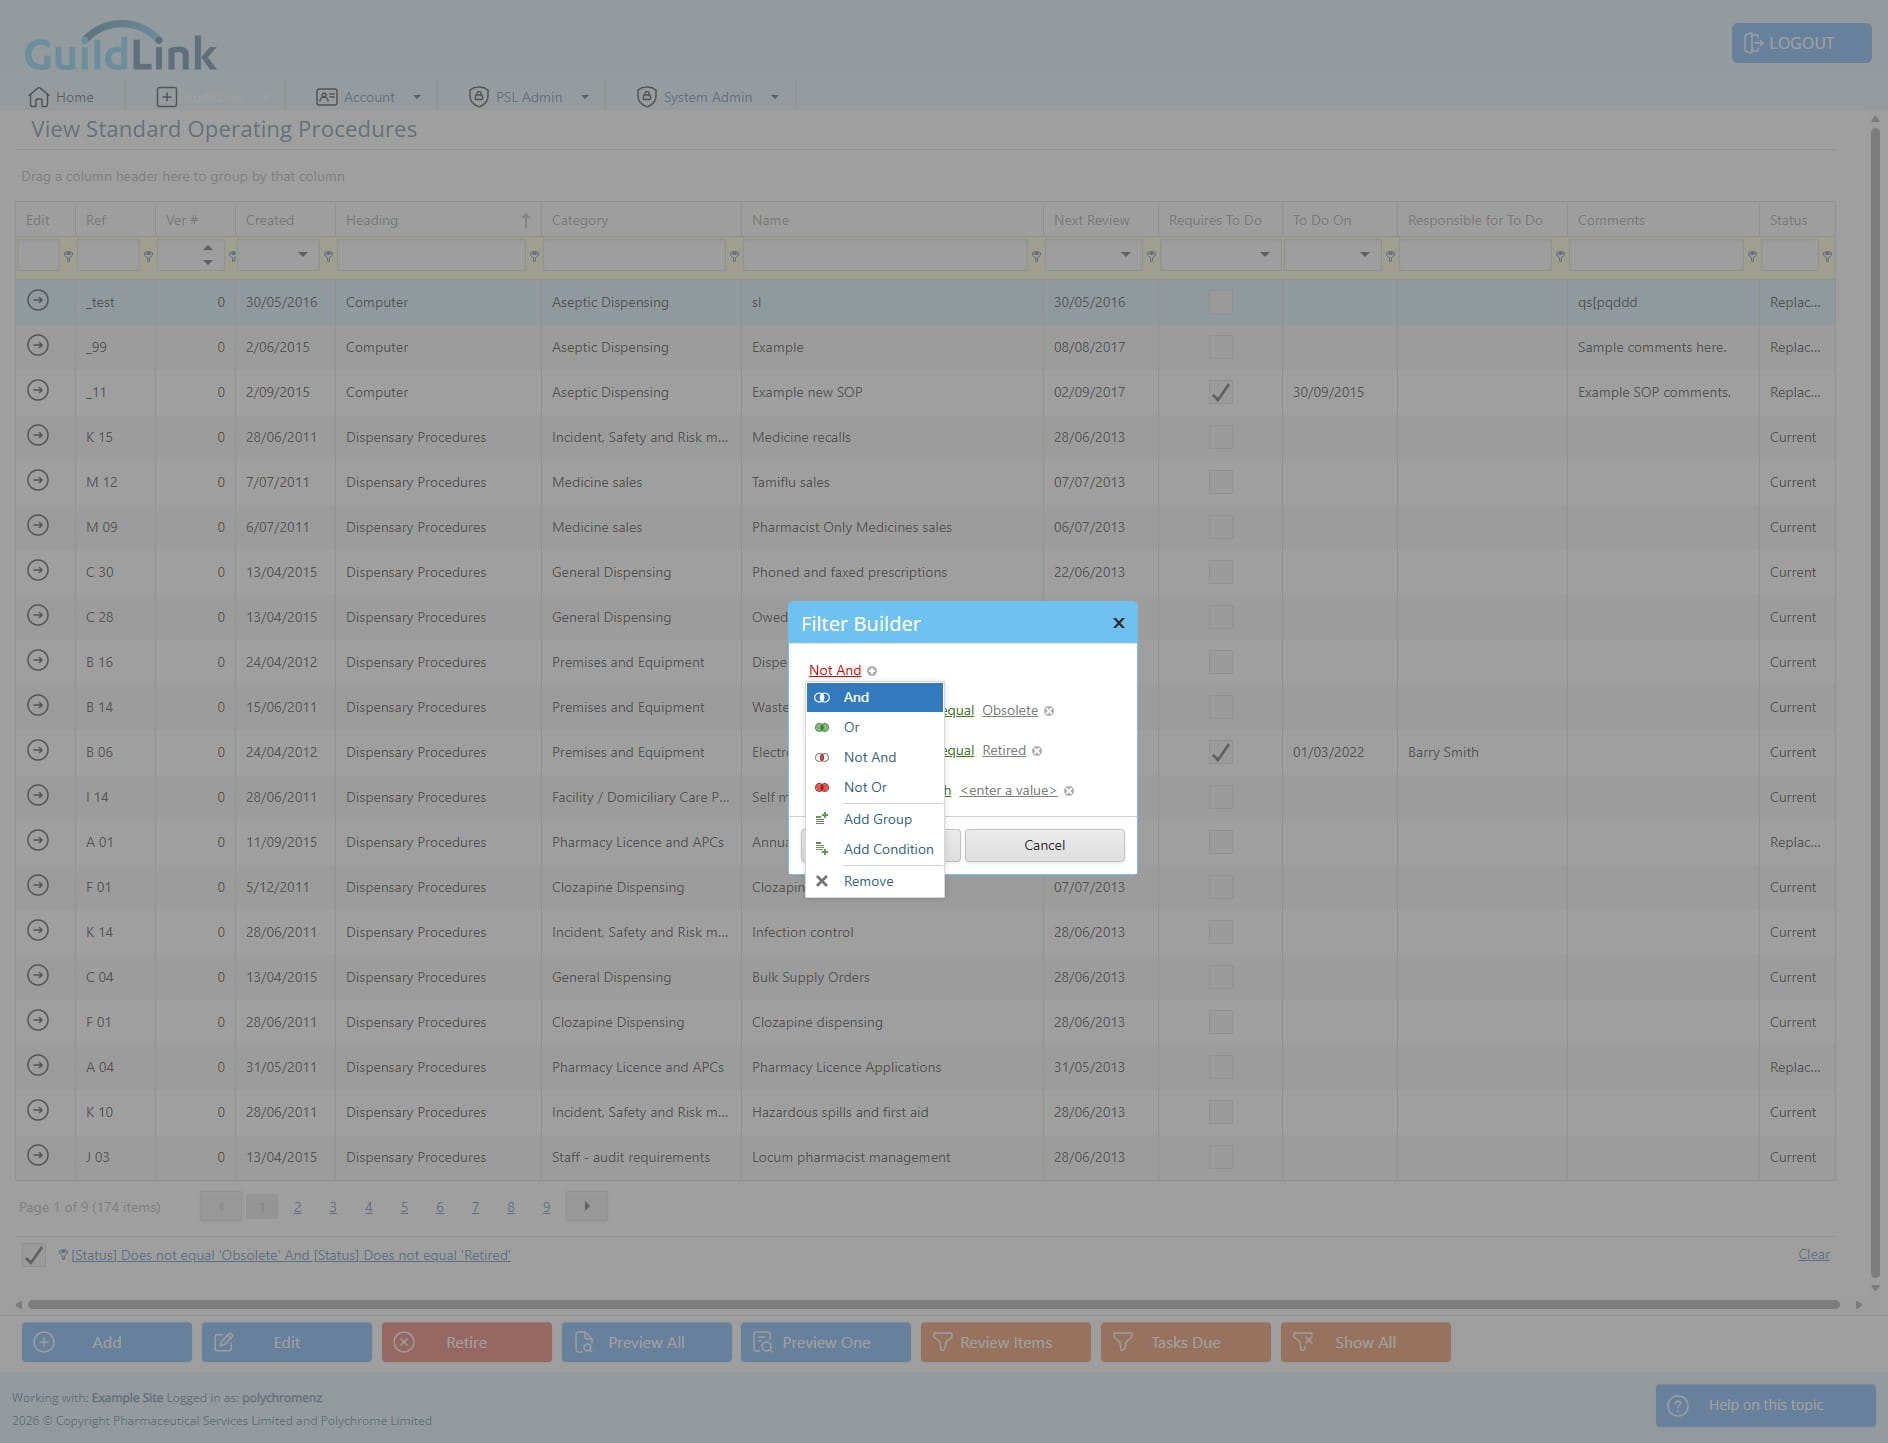
Task: Edit the Retired filter value
Action: click(1004, 750)
